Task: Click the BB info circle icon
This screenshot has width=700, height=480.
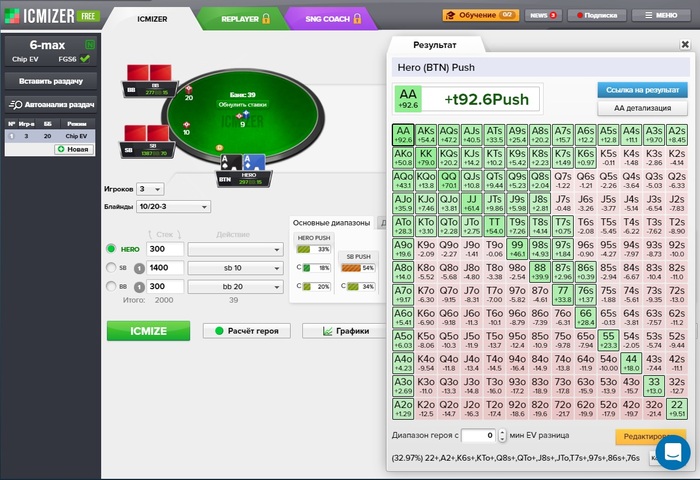Action: [139, 287]
